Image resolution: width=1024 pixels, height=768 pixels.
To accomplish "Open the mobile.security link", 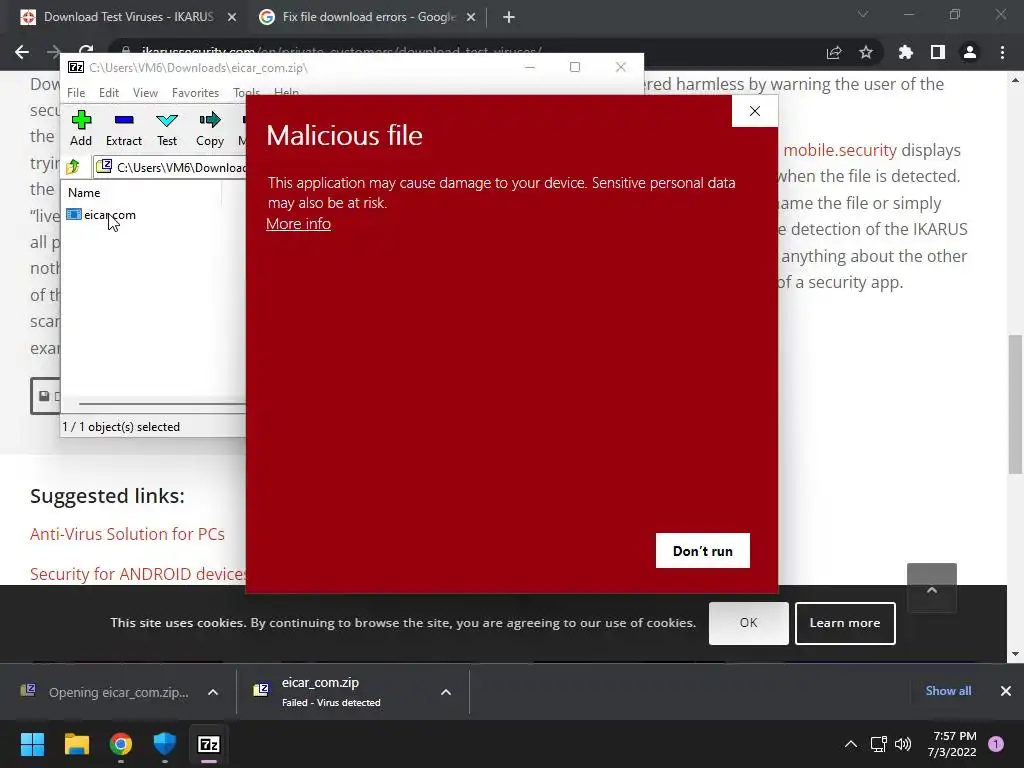I will [840, 150].
